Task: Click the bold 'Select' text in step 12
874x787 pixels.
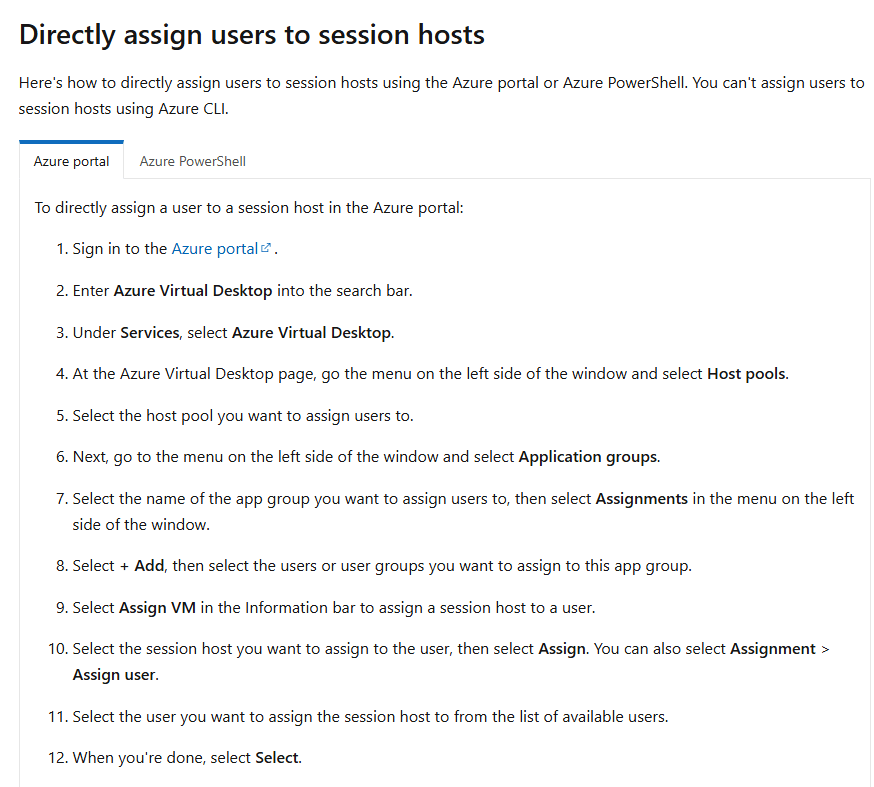Action: [x=277, y=758]
